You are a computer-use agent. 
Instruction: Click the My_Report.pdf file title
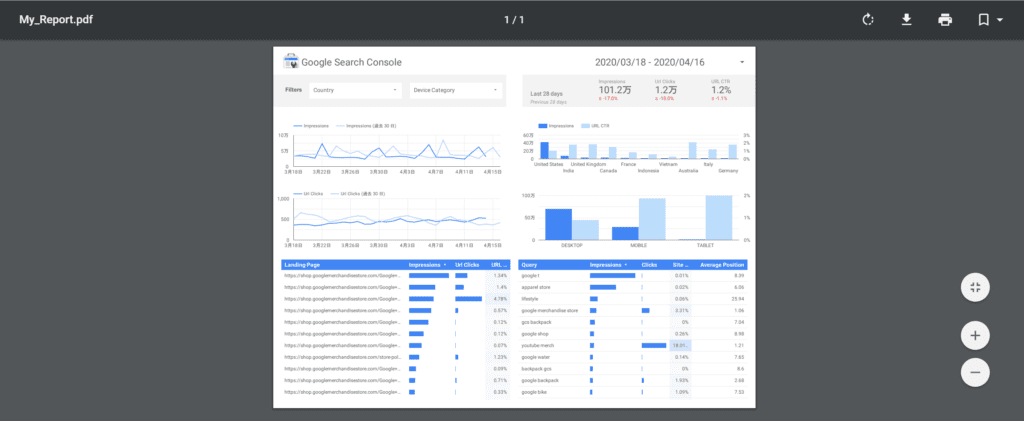pyautogui.click(x=56, y=20)
